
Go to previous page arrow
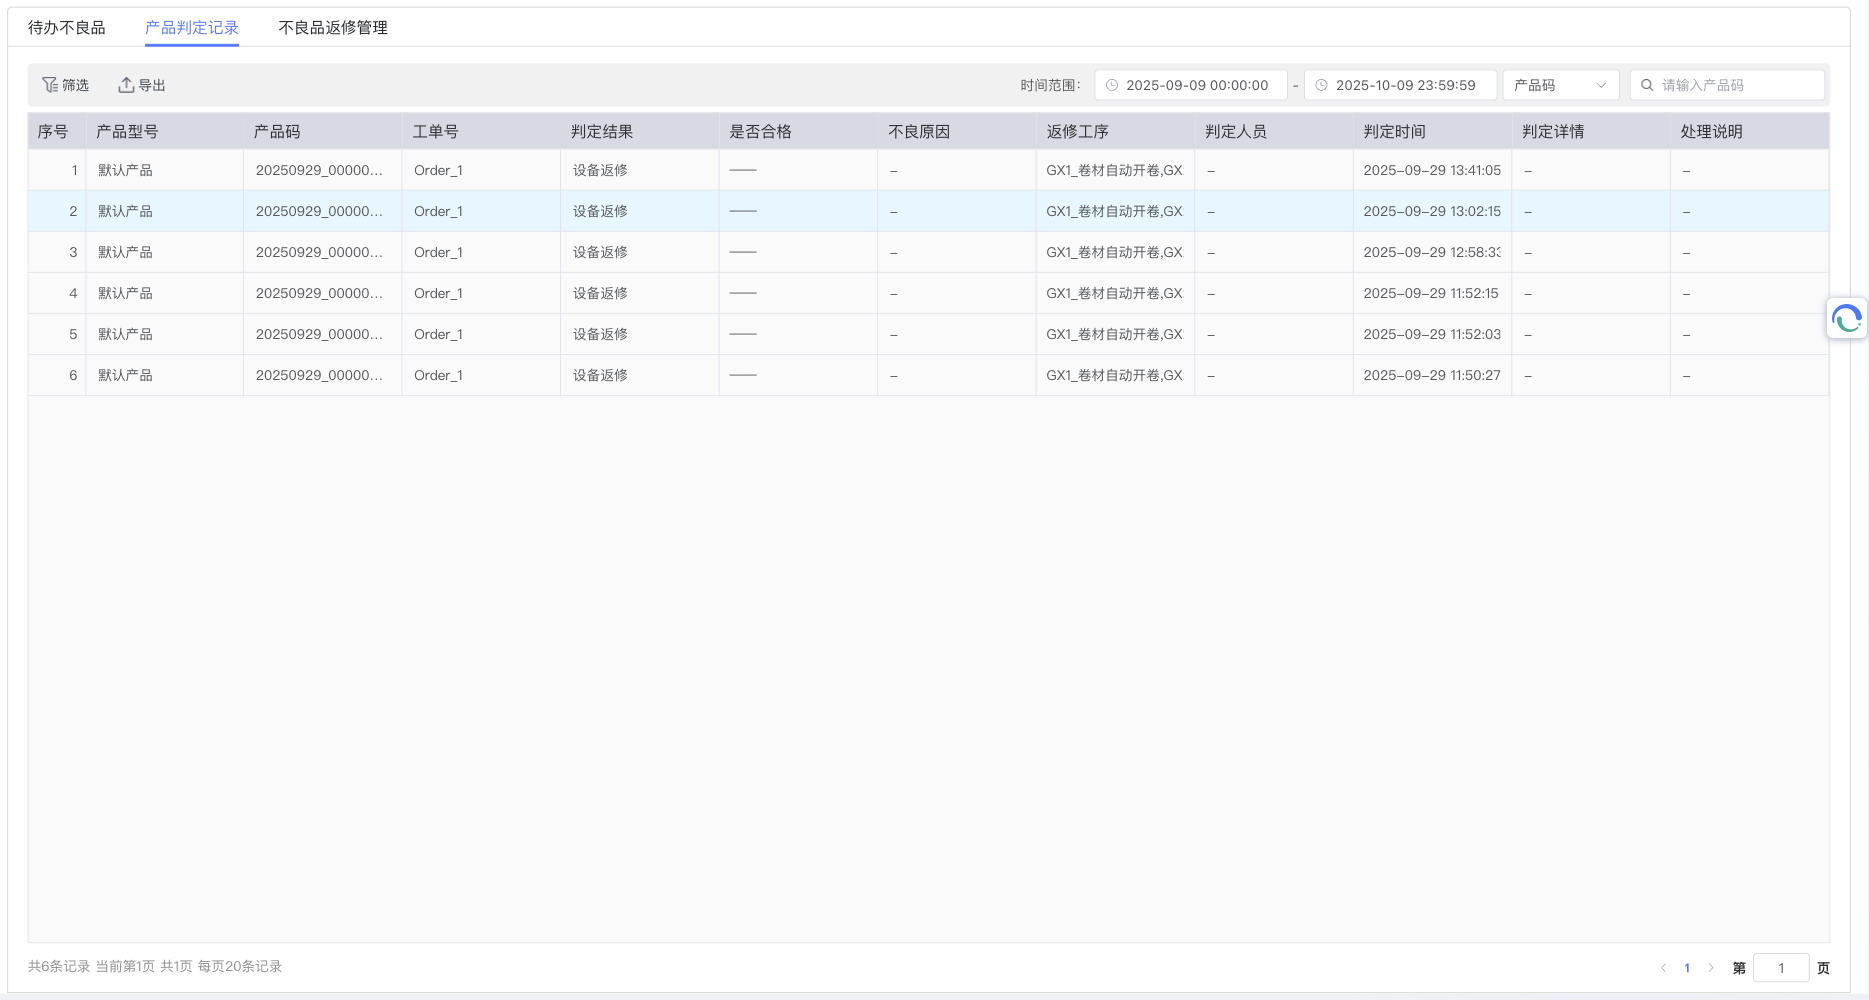(1663, 968)
